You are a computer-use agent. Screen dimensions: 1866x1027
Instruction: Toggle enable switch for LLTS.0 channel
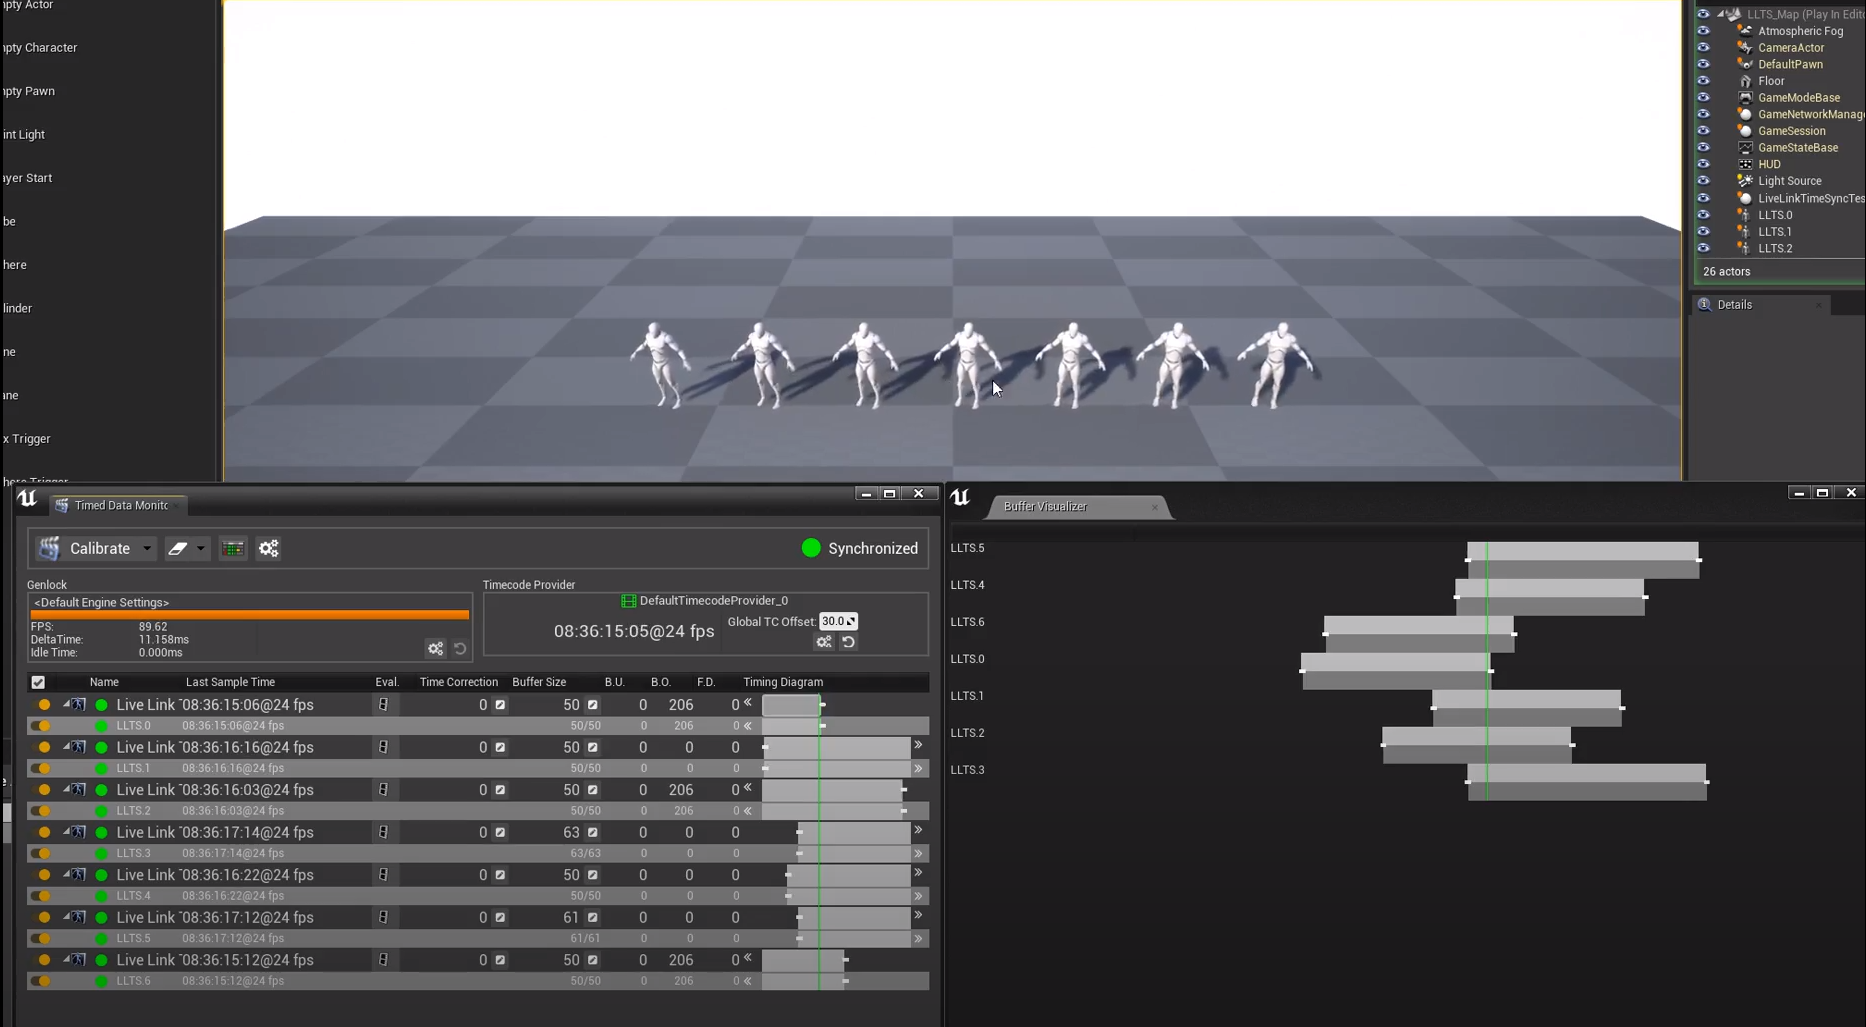point(41,726)
